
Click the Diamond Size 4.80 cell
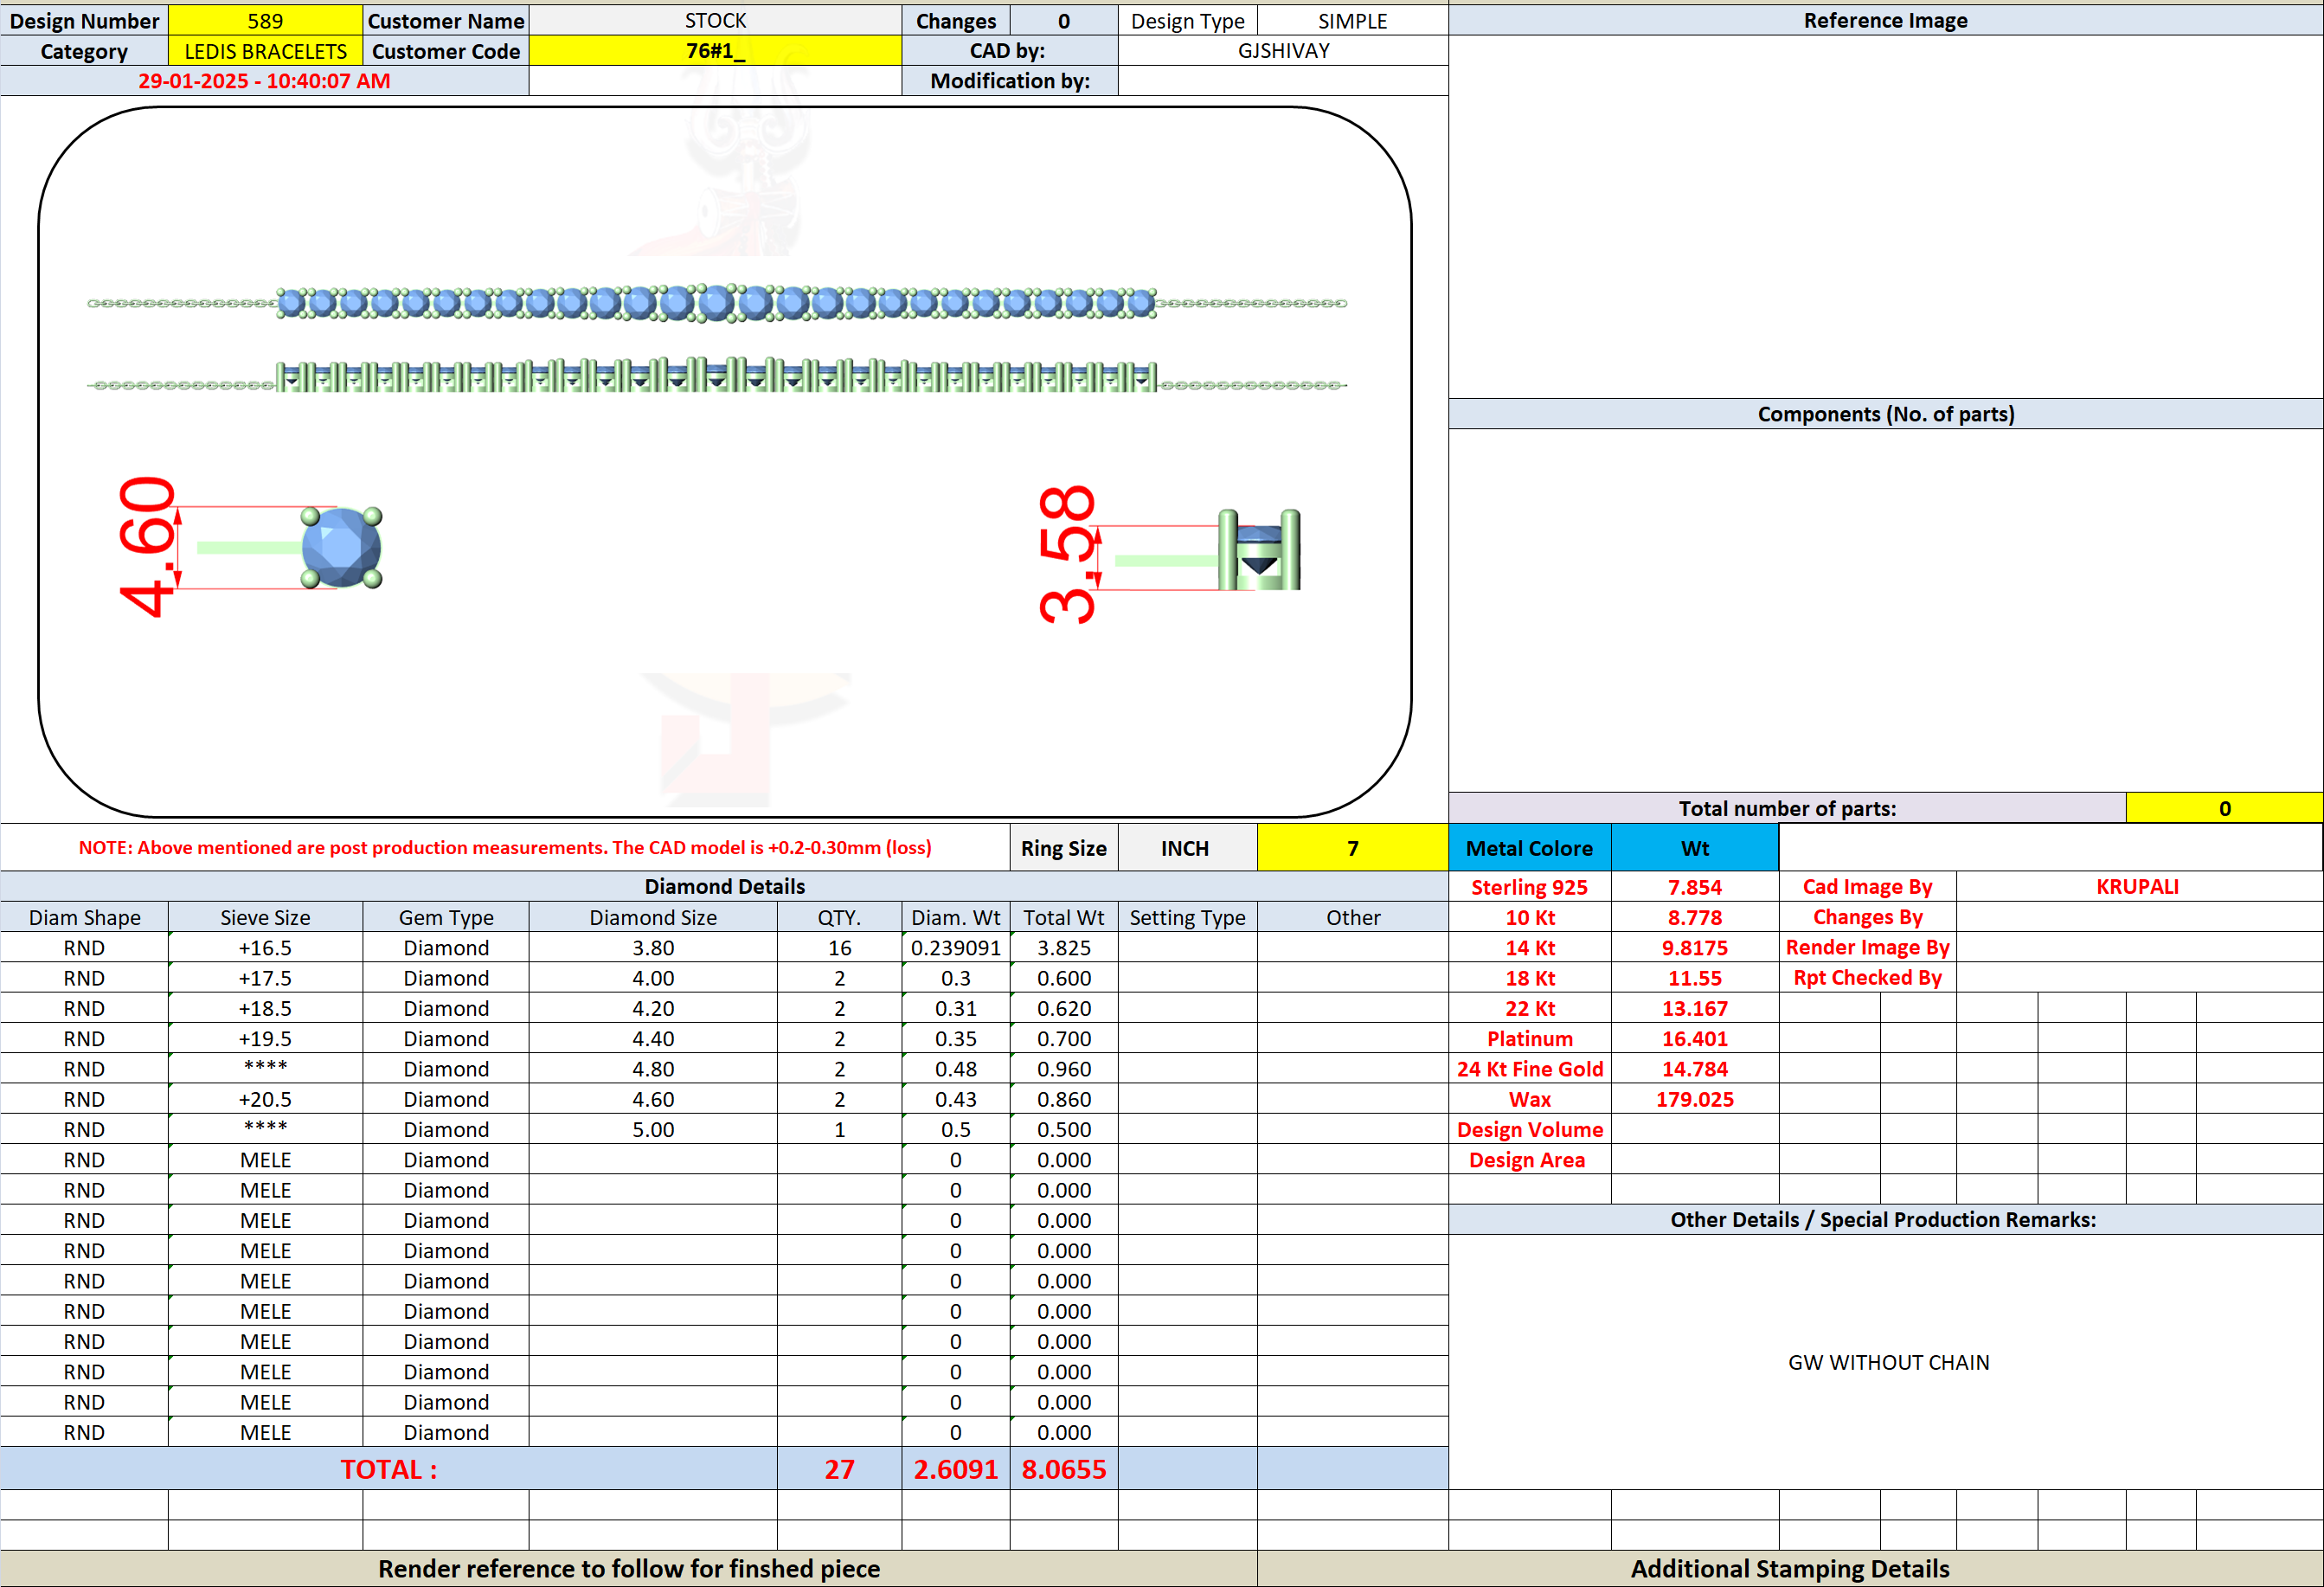[653, 1069]
